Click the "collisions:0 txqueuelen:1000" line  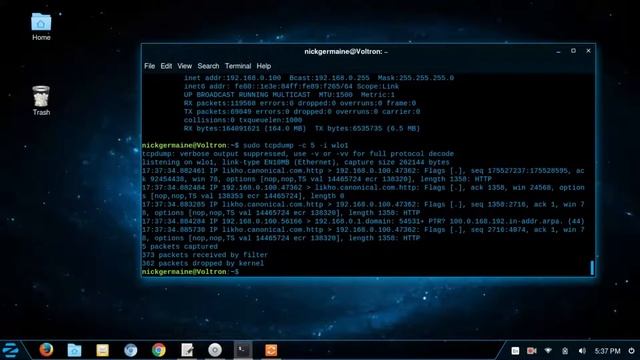[x=243, y=120]
